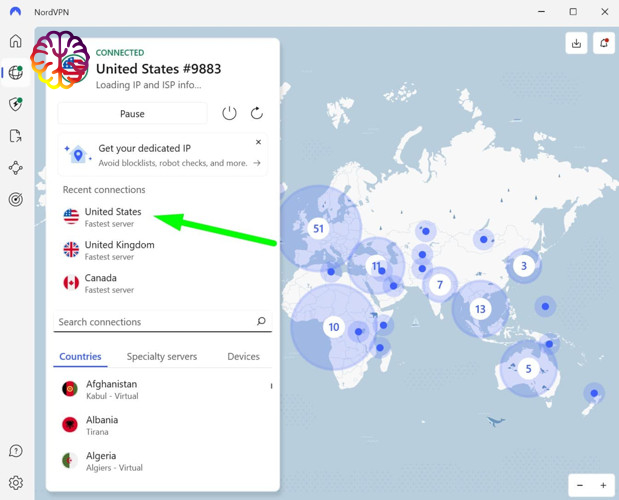Open Threat Protection shield in sidebar

tap(16, 104)
